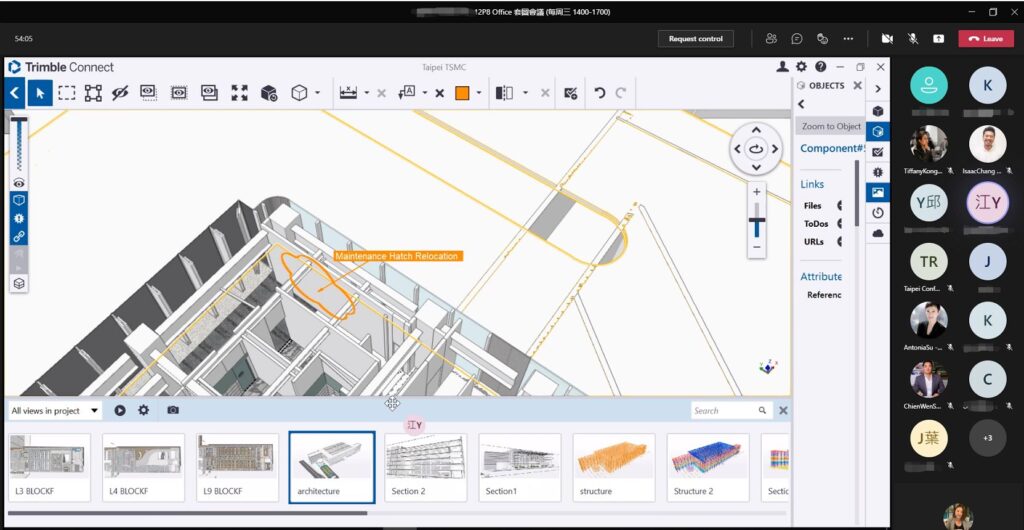Click the Request control button
The width and height of the screenshot is (1024, 530).
point(695,39)
